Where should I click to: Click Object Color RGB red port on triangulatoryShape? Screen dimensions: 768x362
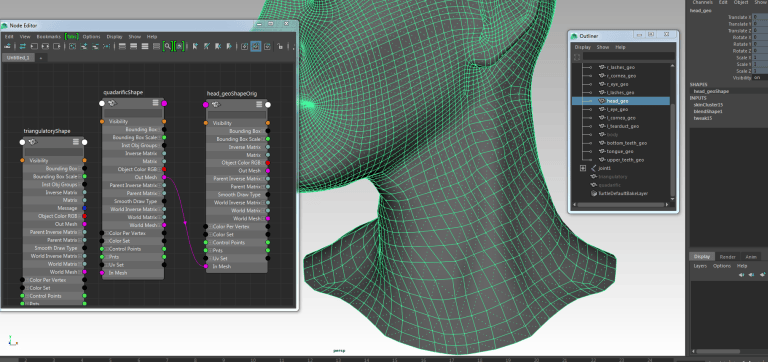pos(84,216)
